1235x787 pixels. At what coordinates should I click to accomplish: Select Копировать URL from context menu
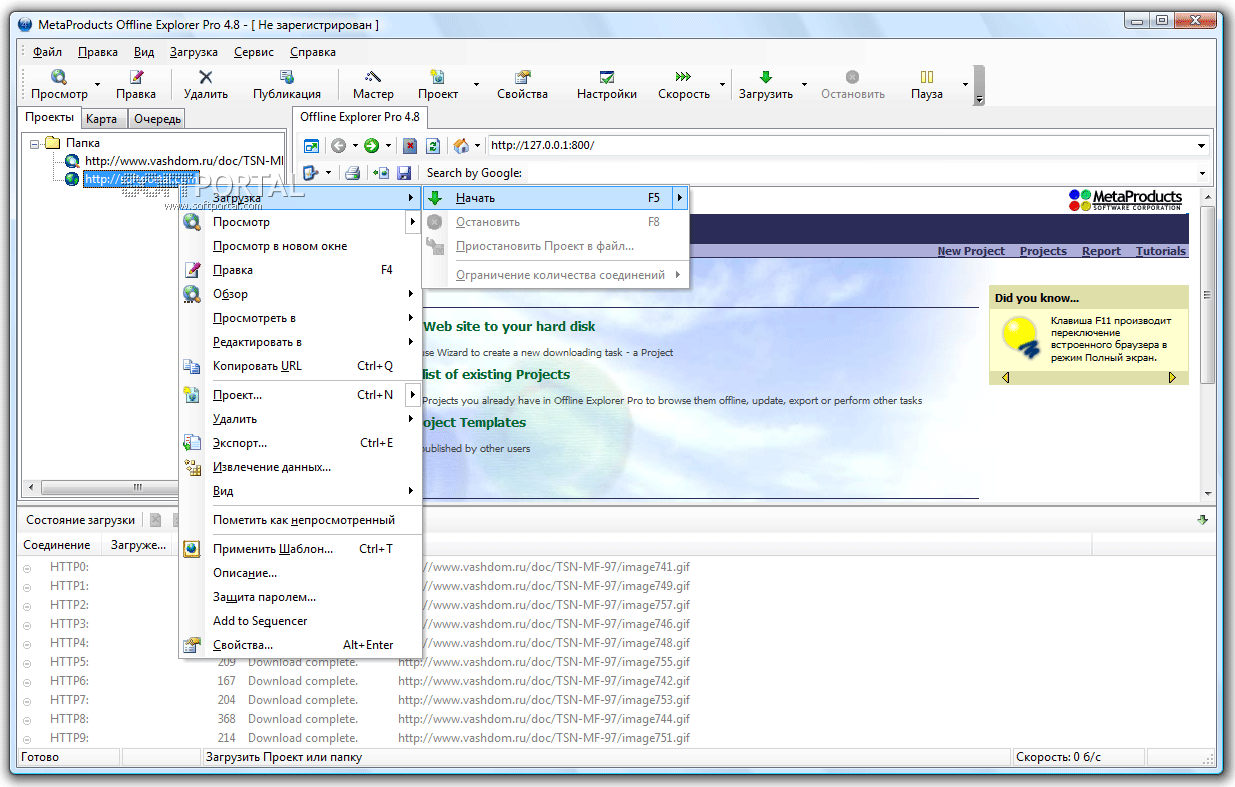[x=257, y=366]
